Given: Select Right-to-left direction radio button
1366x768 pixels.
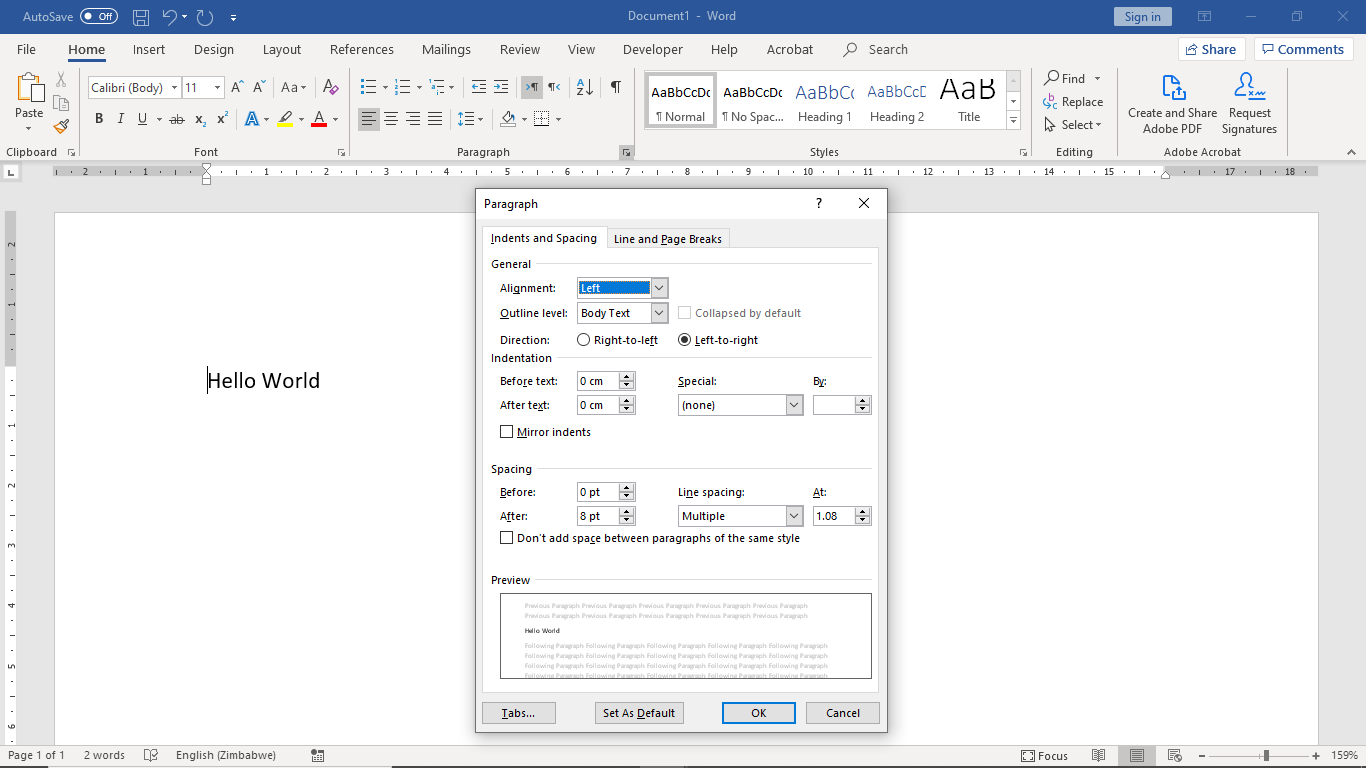Looking at the screenshot, I should [x=584, y=340].
